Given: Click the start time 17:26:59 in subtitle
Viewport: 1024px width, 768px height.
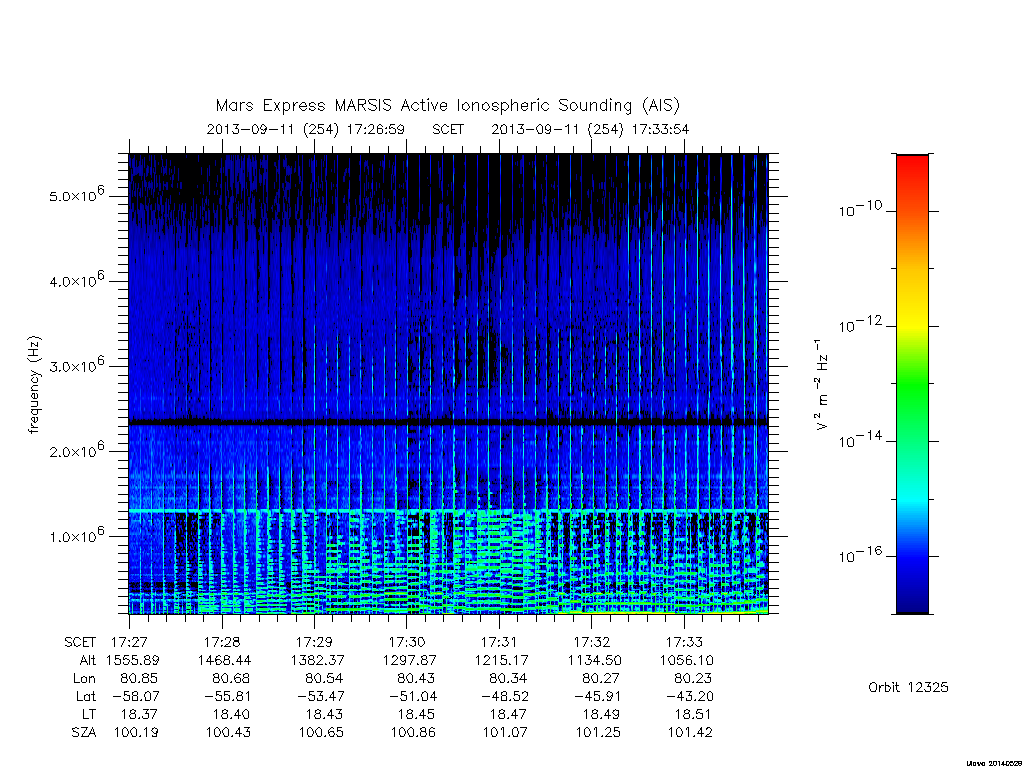Looking at the screenshot, I should [x=376, y=129].
